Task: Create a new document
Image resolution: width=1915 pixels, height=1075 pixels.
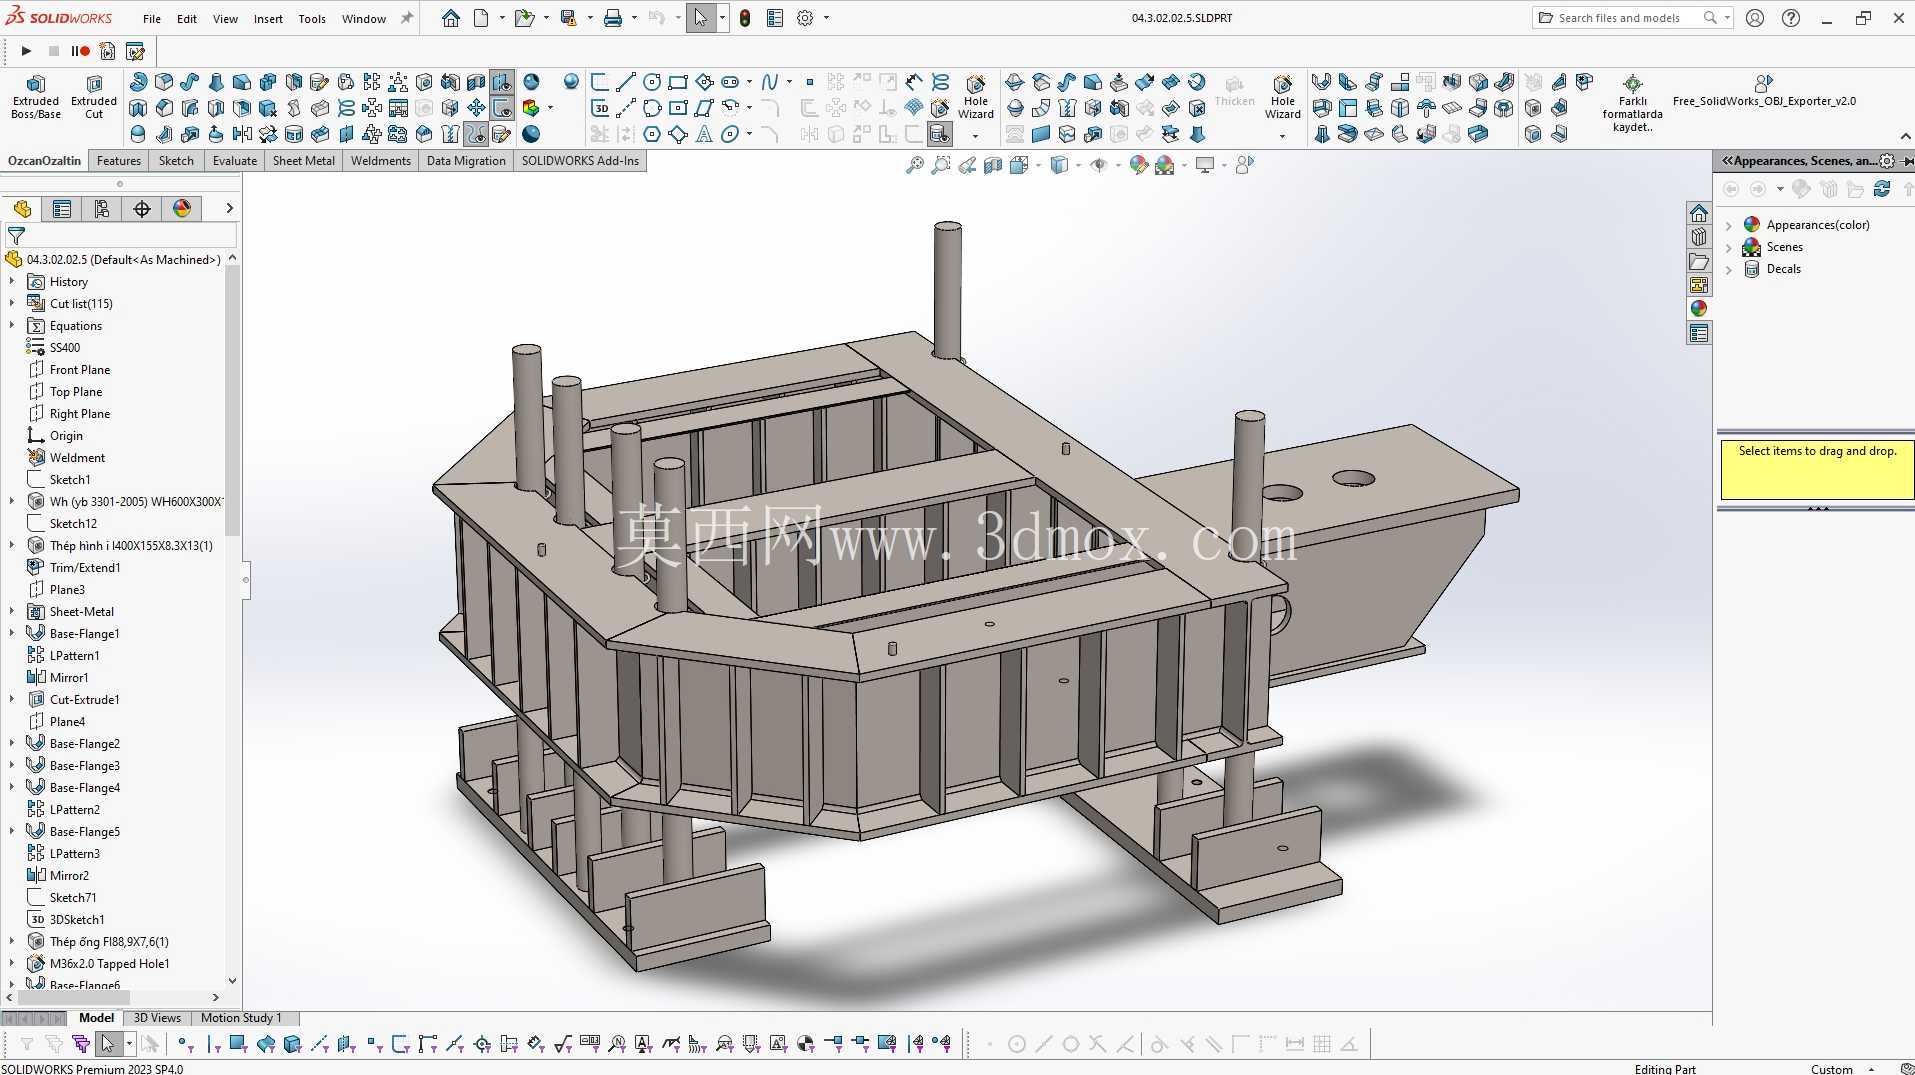Action: point(481,18)
